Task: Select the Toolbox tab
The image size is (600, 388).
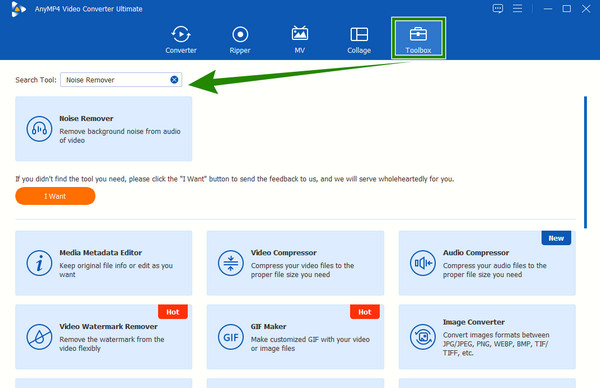Action: pos(418,38)
